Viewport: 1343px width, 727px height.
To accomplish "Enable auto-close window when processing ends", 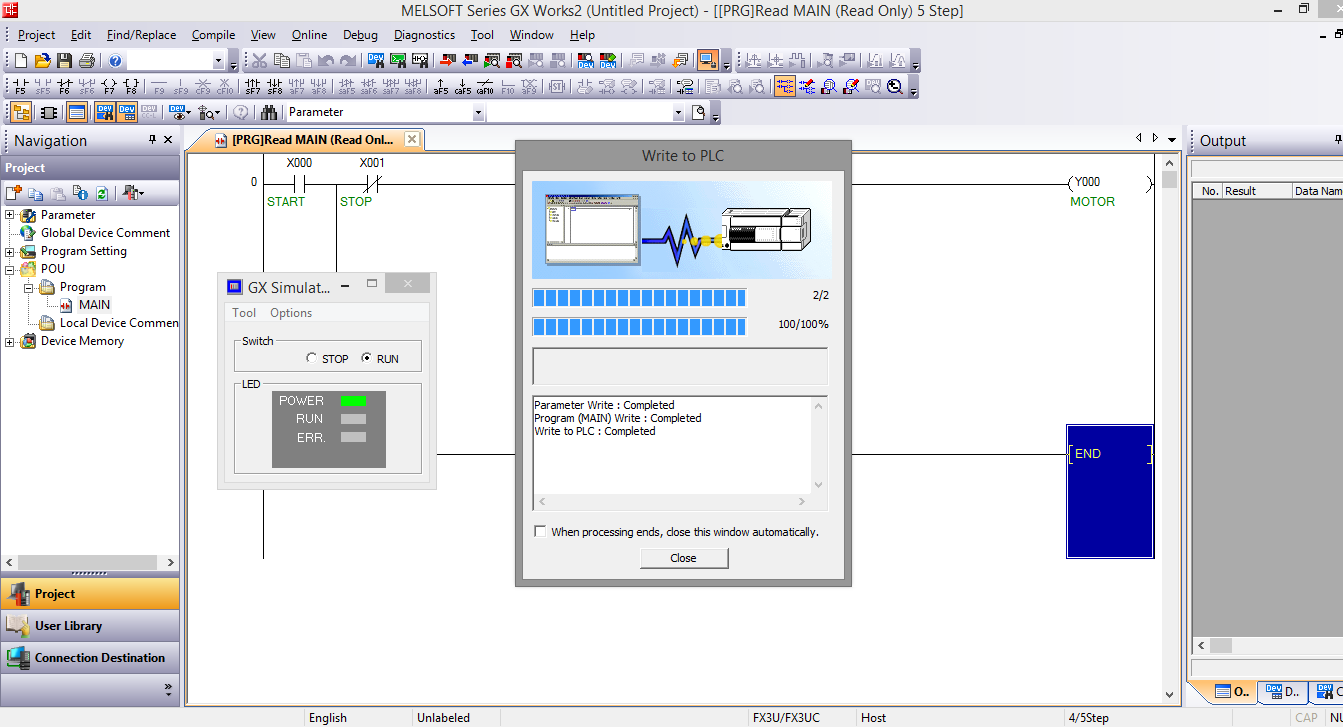I will 541,532.
